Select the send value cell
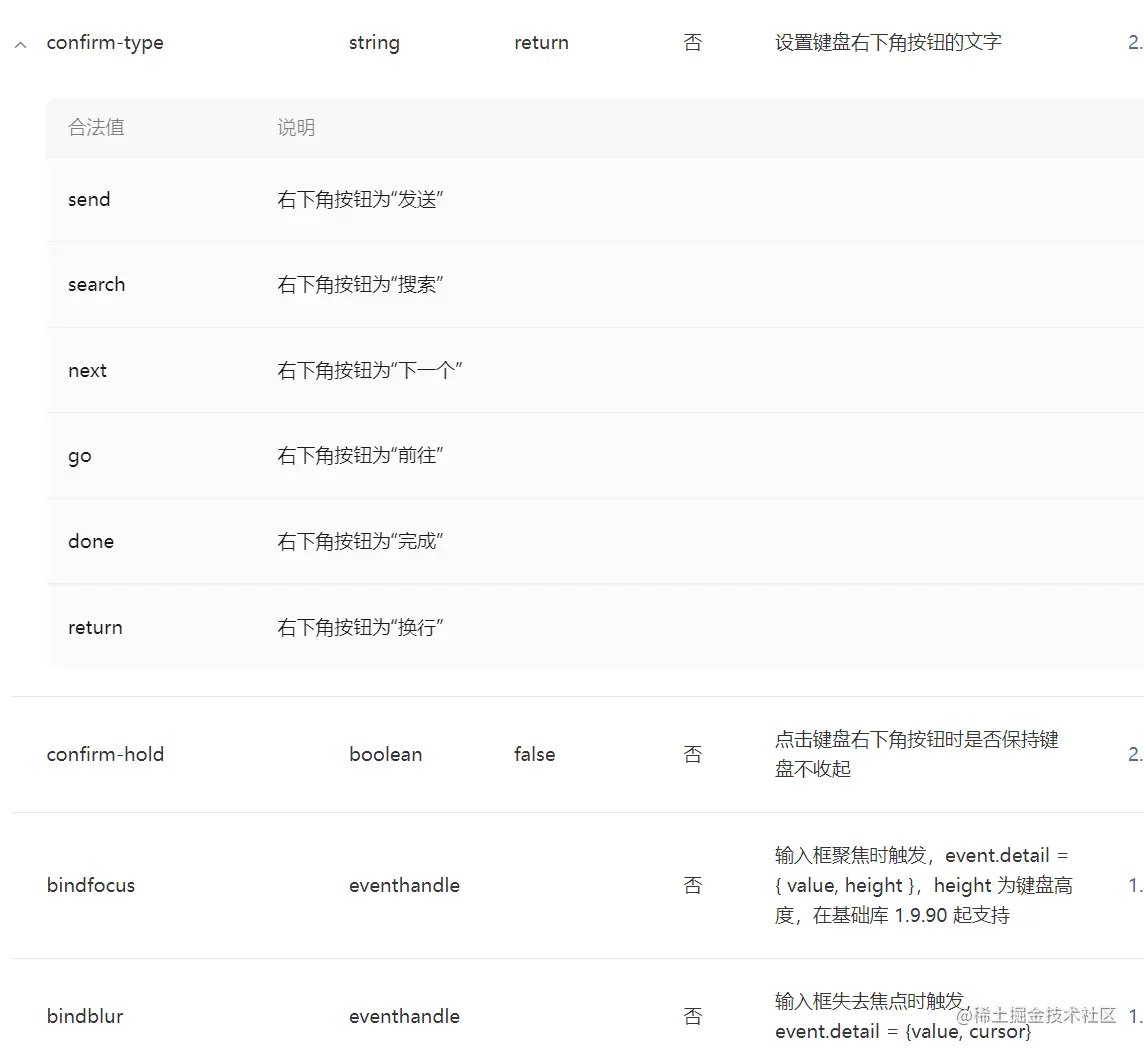1144x1053 pixels. pyautogui.click(x=89, y=199)
